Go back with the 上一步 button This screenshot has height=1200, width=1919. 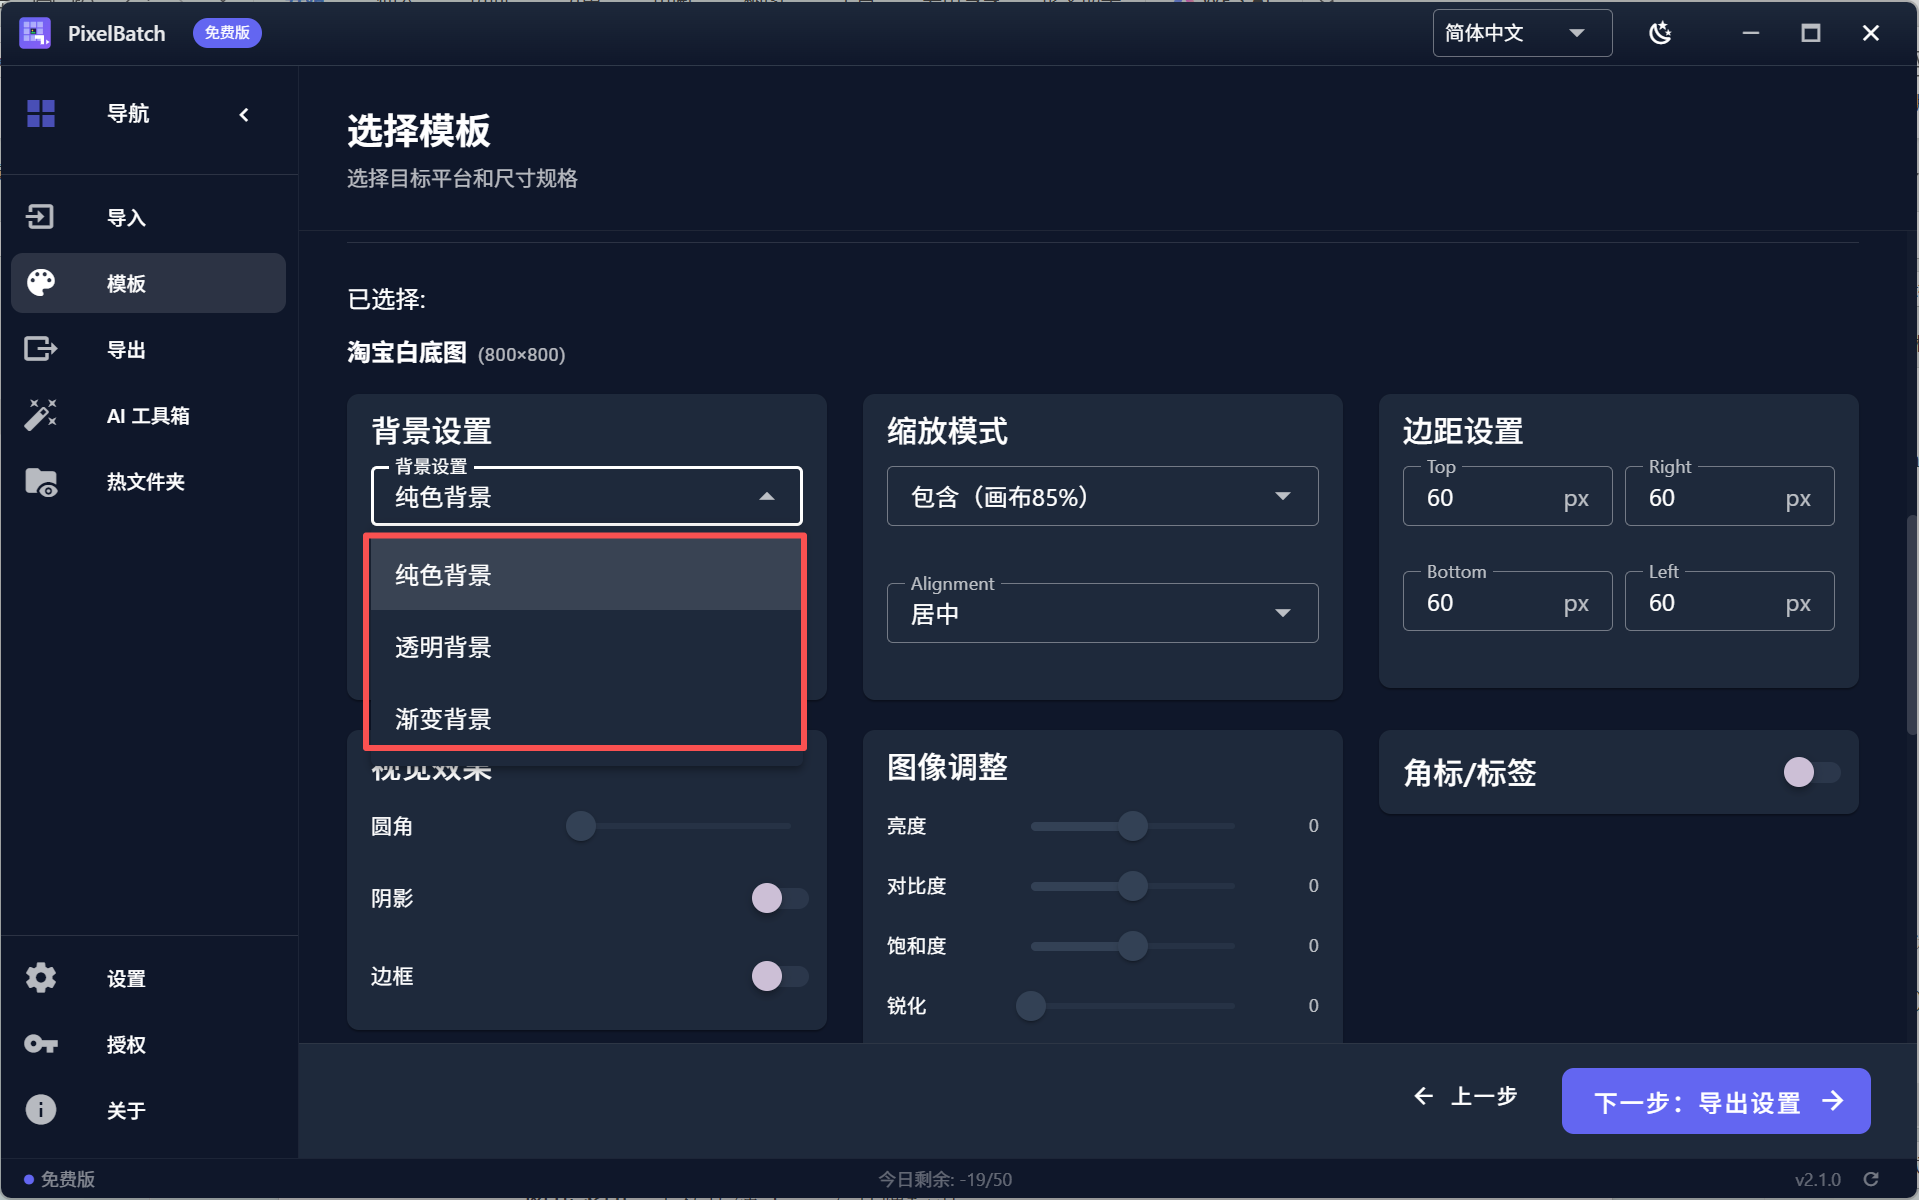(1466, 1097)
